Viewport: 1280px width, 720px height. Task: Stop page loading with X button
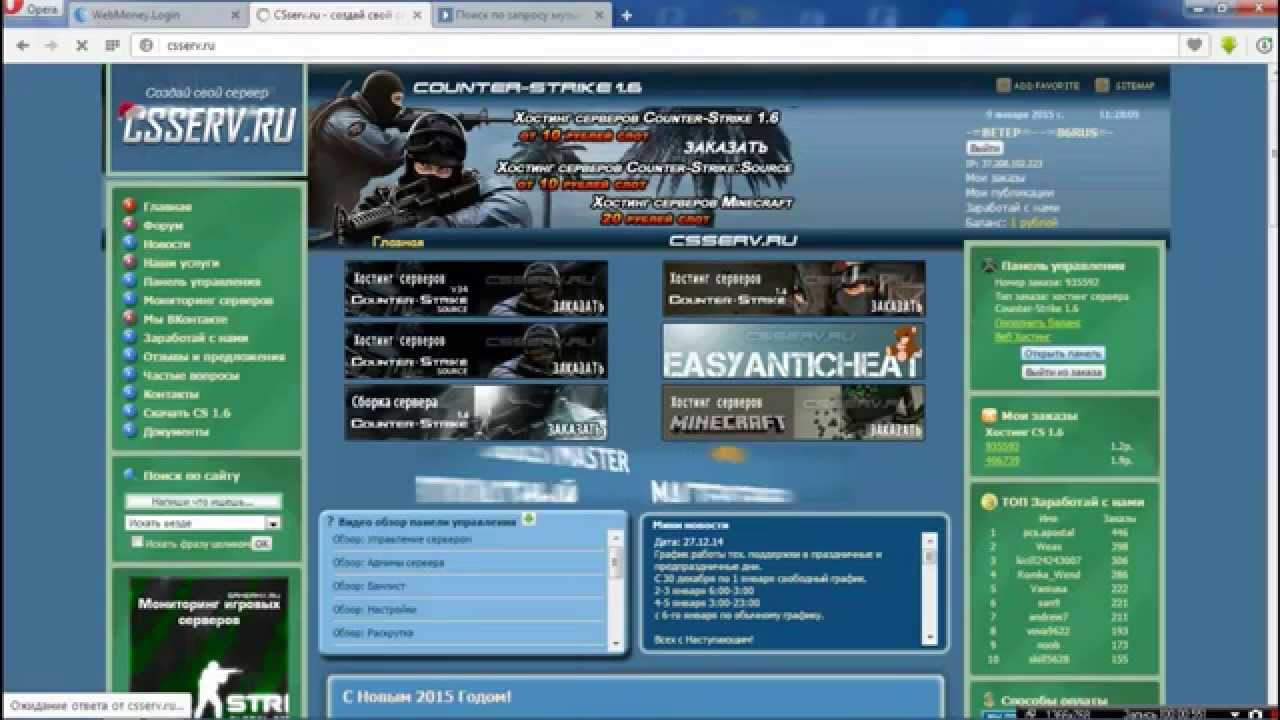click(82, 45)
